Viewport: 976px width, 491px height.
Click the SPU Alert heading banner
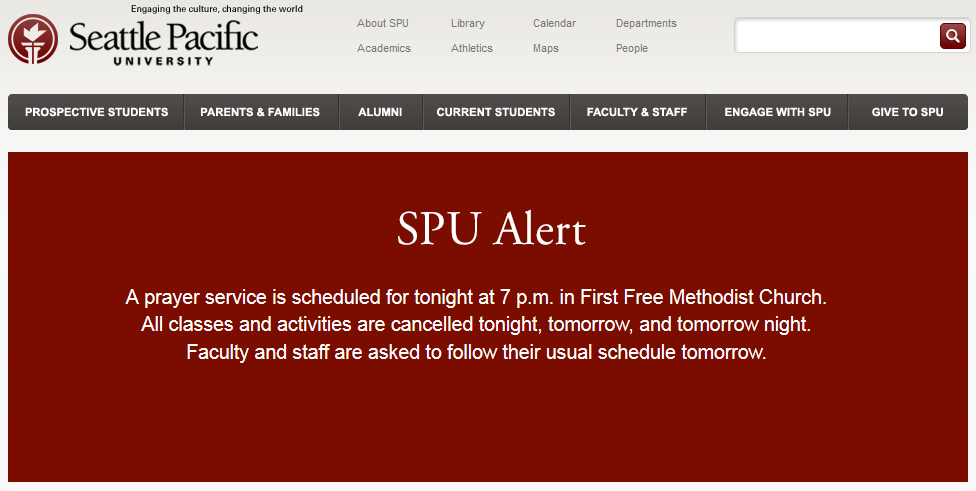pos(491,229)
